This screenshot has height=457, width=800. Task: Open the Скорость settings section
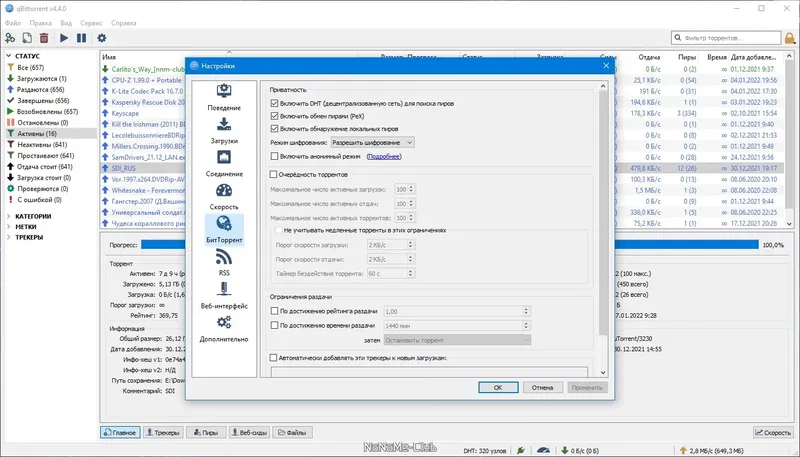[x=224, y=197]
